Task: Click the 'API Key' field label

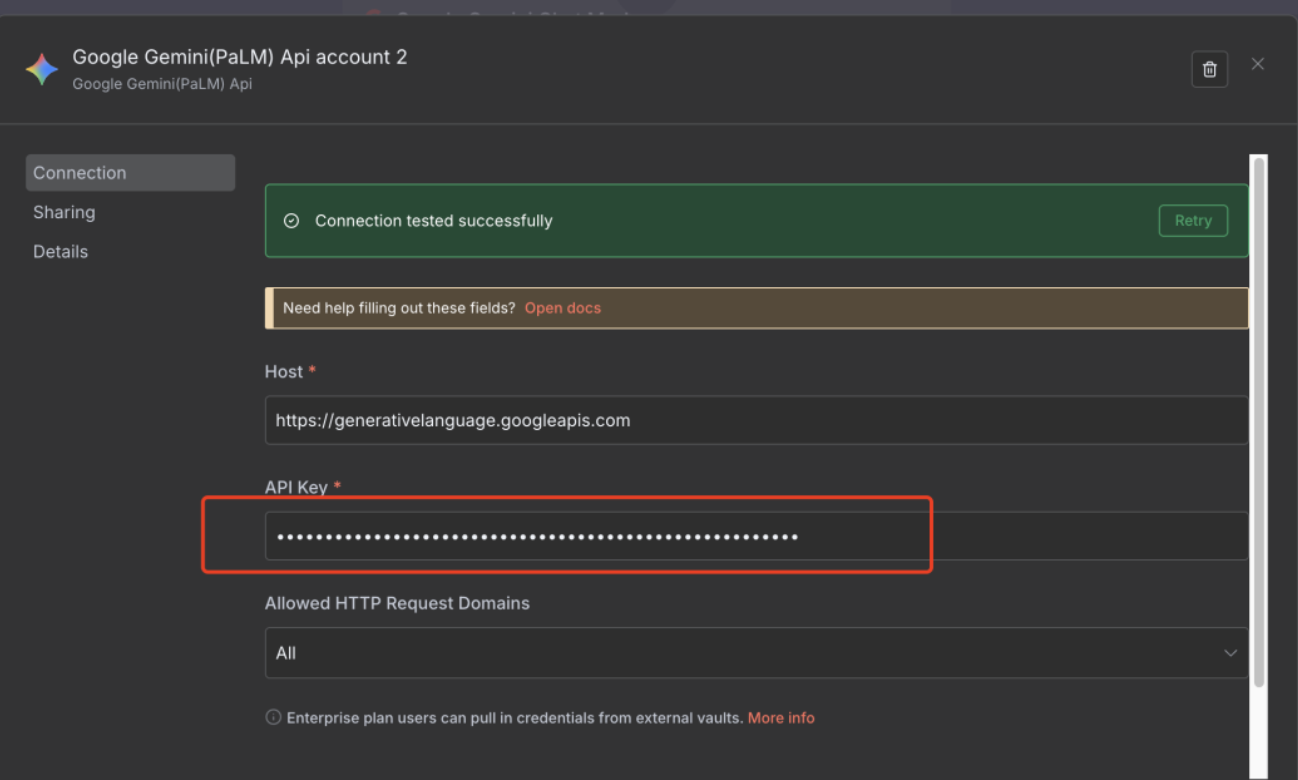Action: 296,488
